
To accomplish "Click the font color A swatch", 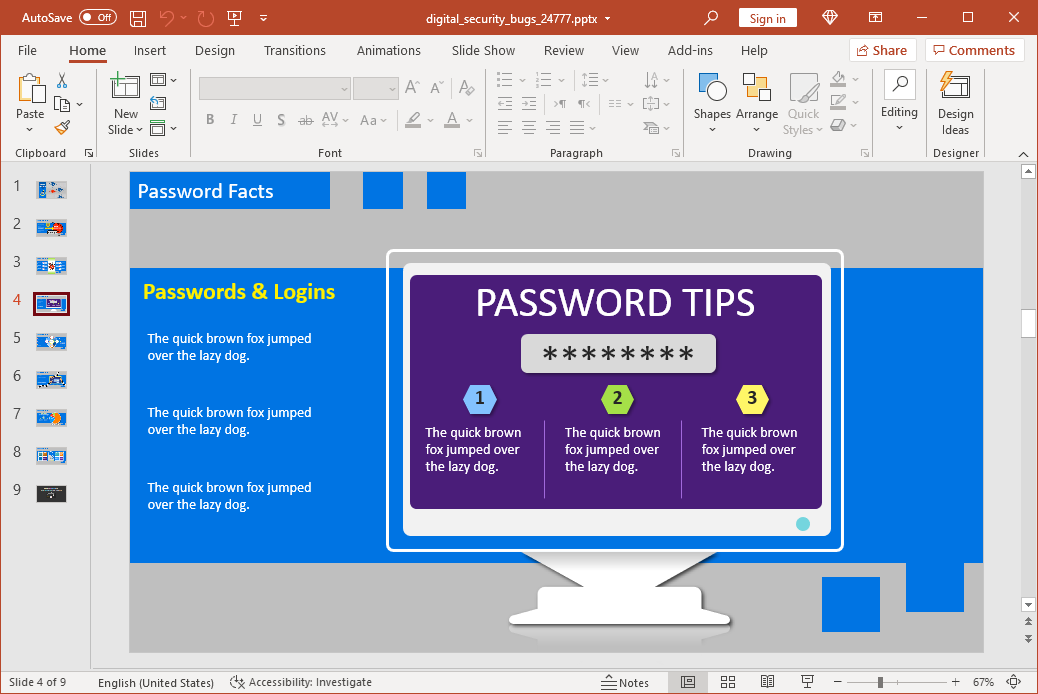I will (452, 120).
